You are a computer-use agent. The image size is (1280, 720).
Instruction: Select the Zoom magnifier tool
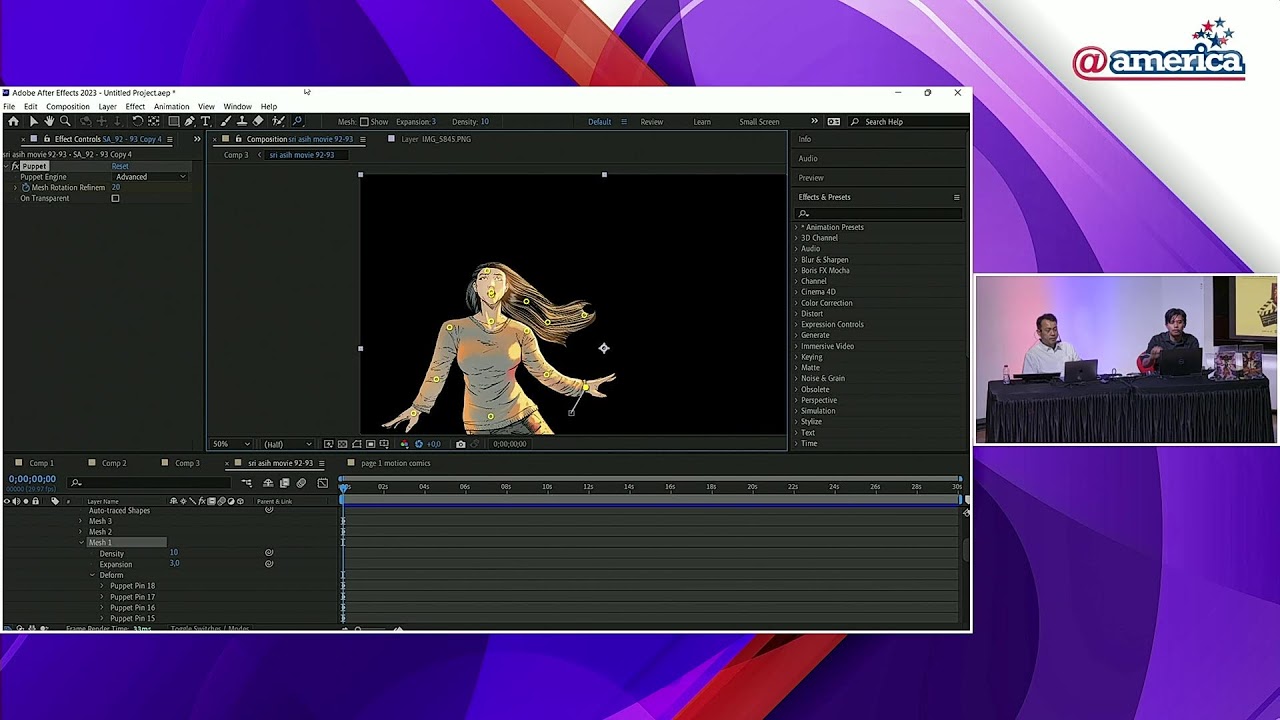point(65,121)
